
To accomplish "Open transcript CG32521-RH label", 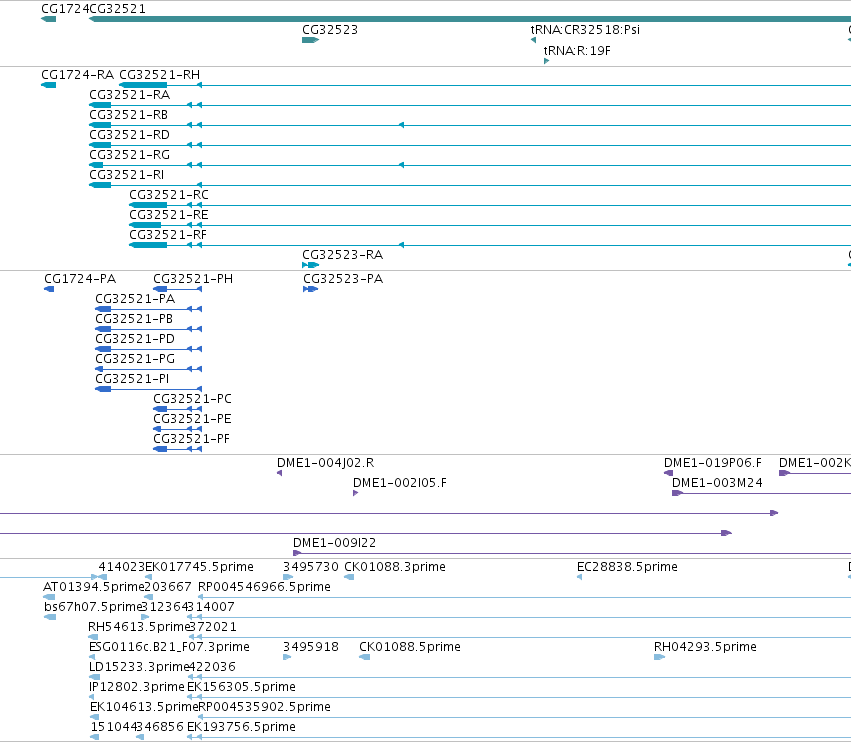I will coord(160,75).
